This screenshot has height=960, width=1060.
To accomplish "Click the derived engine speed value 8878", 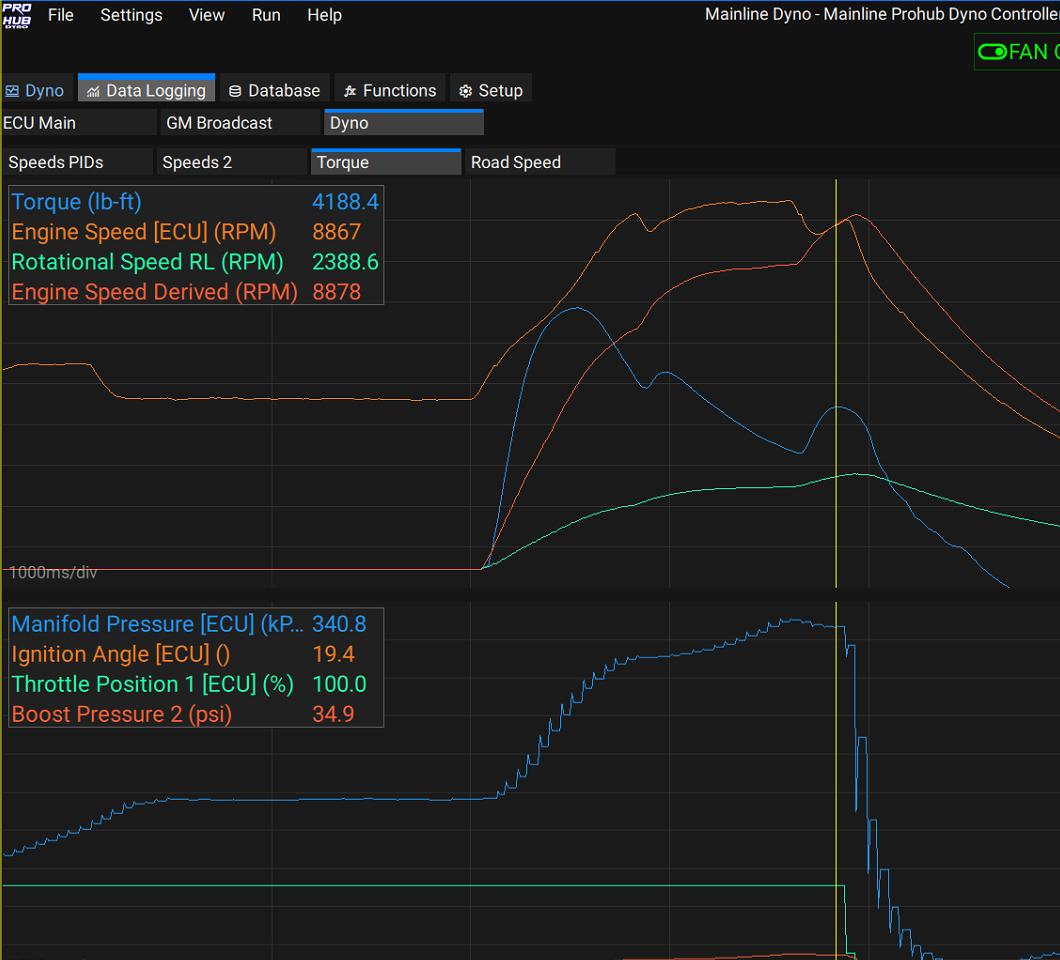I will (336, 292).
